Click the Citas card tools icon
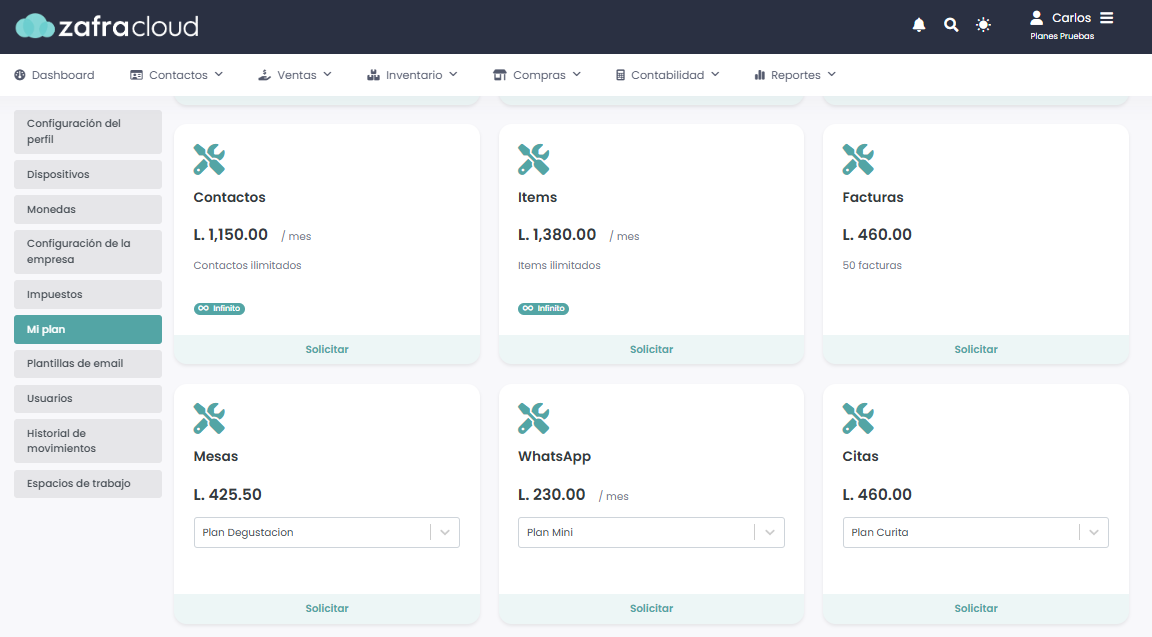The image size is (1152, 637). 858,419
